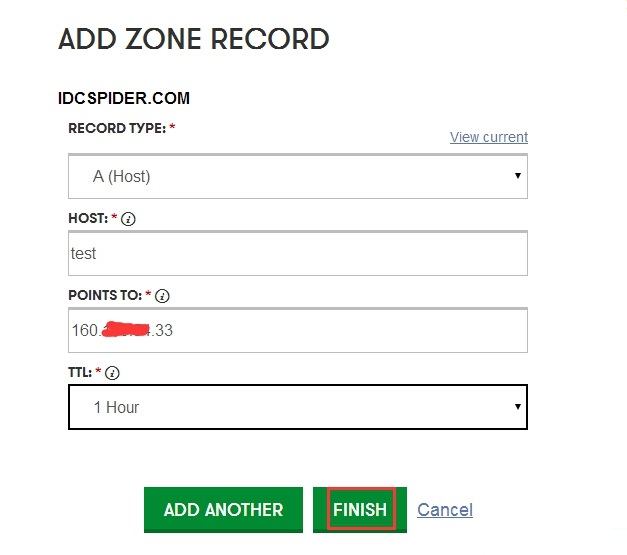The image size is (627, 555).
Task: Click the info icon next to HOST
Action: [128, 219]
